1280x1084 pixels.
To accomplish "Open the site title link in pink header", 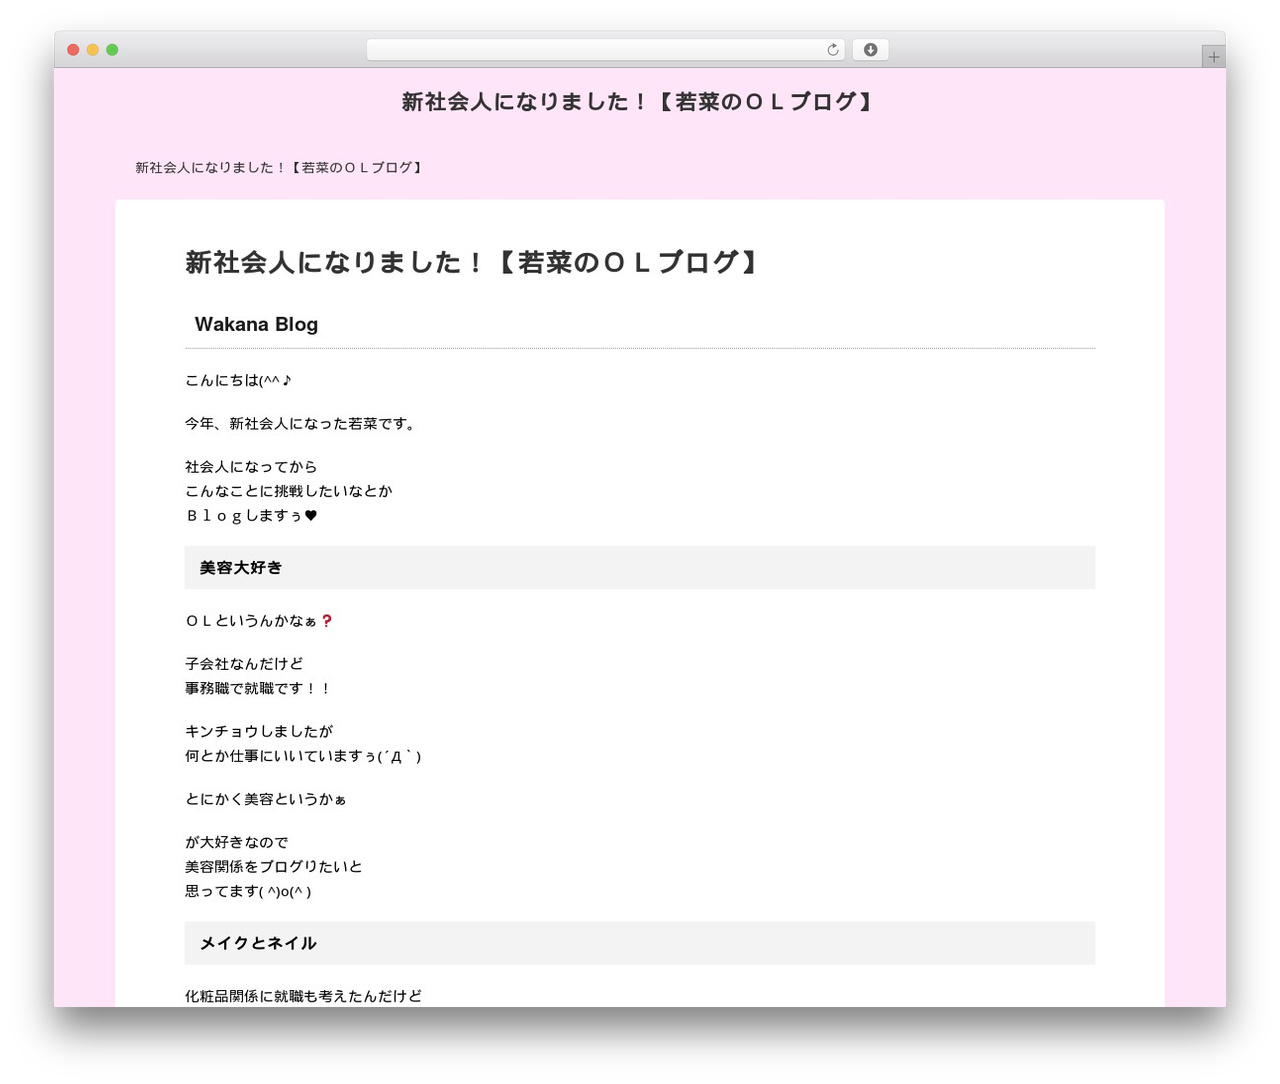I will click(x=639, y=102).
